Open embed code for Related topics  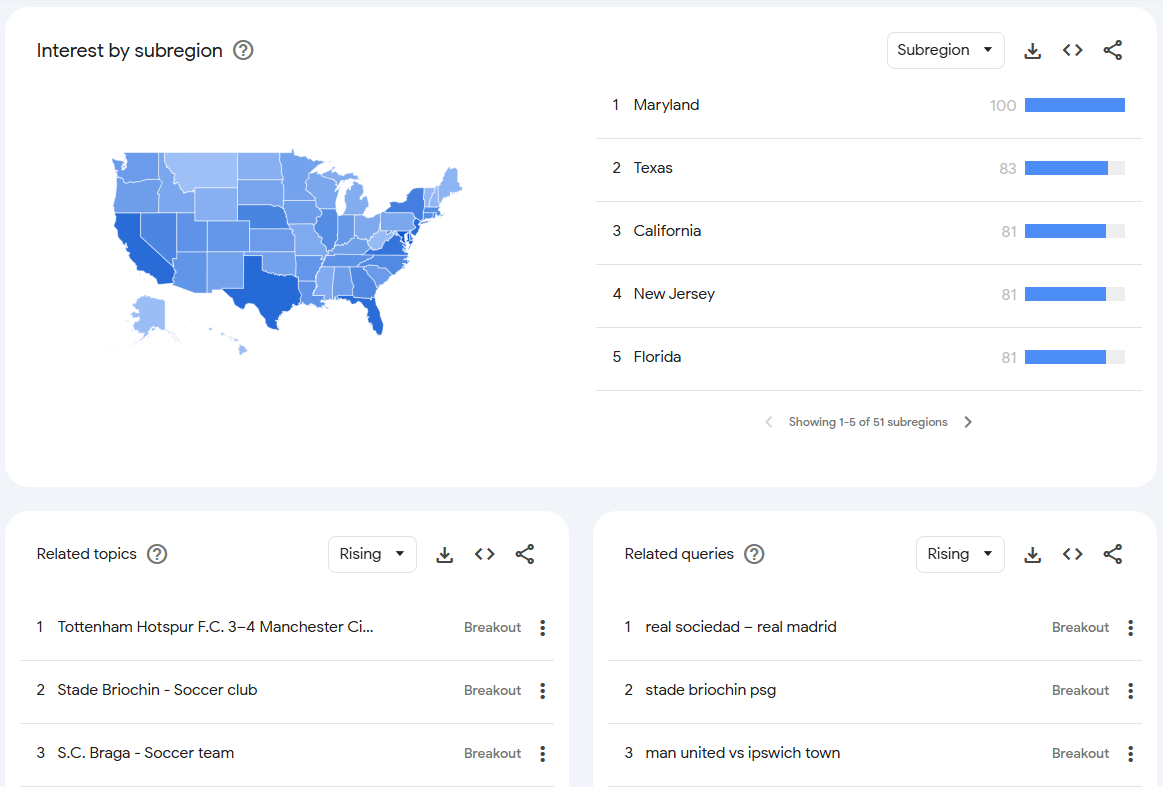pyautogui.click(x=484, y=554)
